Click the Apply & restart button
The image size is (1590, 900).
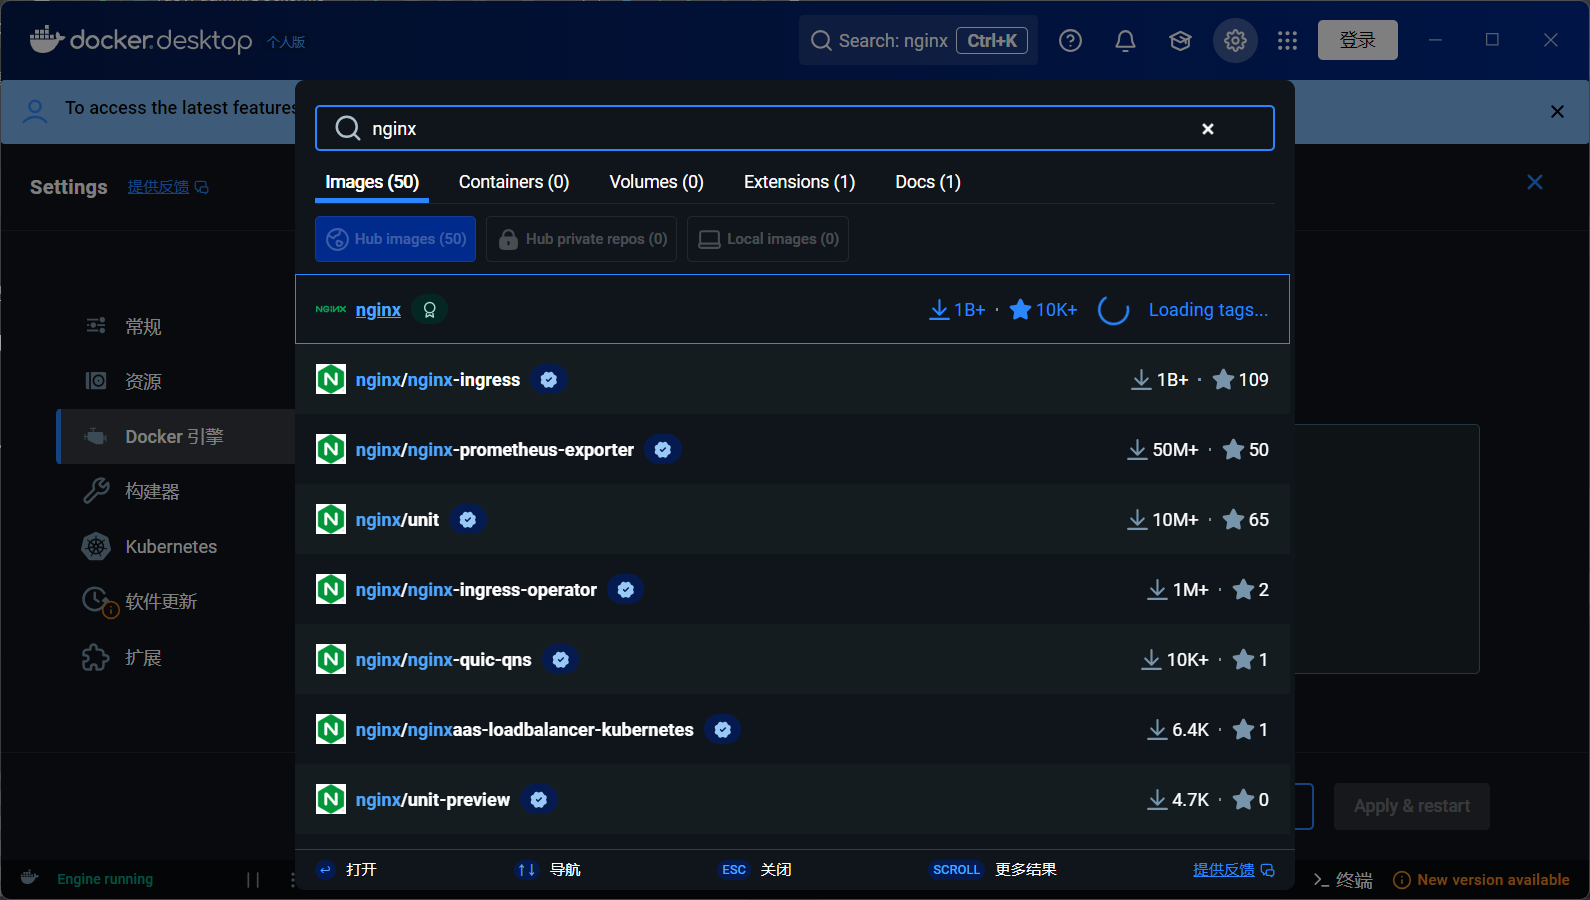(x=1412, y=806)
